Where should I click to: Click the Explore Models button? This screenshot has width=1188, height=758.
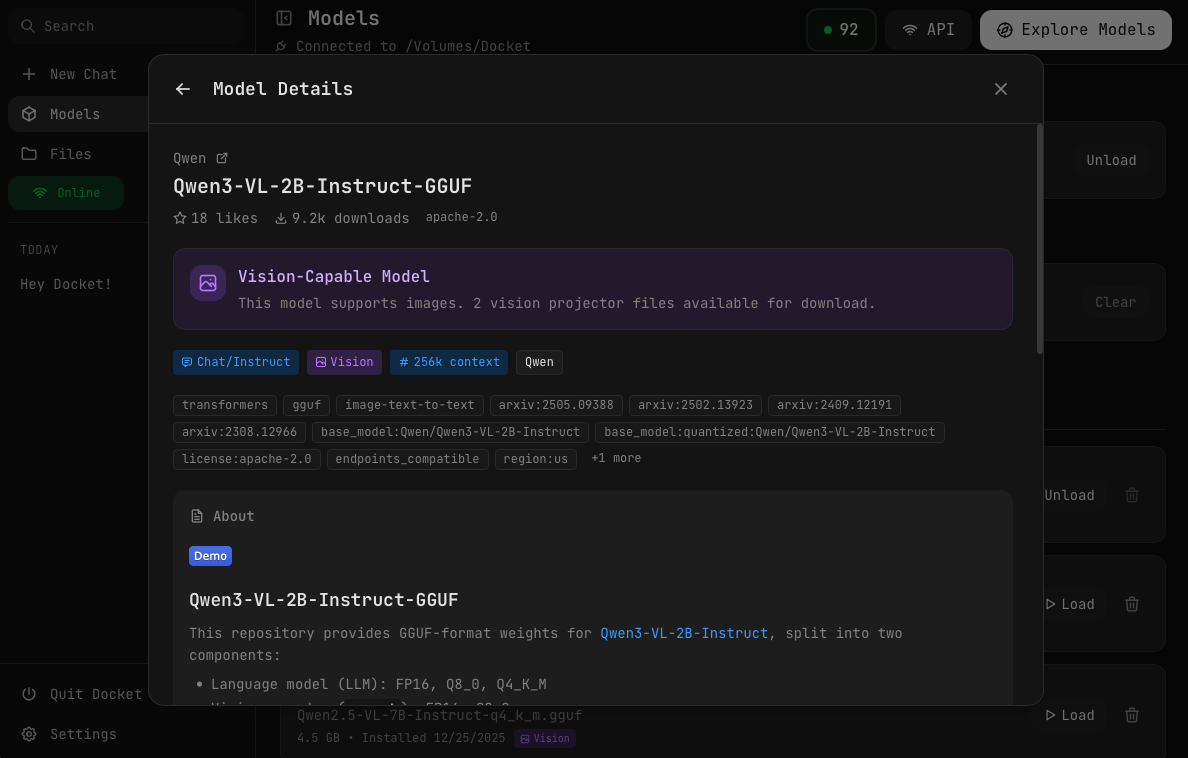1075,30
